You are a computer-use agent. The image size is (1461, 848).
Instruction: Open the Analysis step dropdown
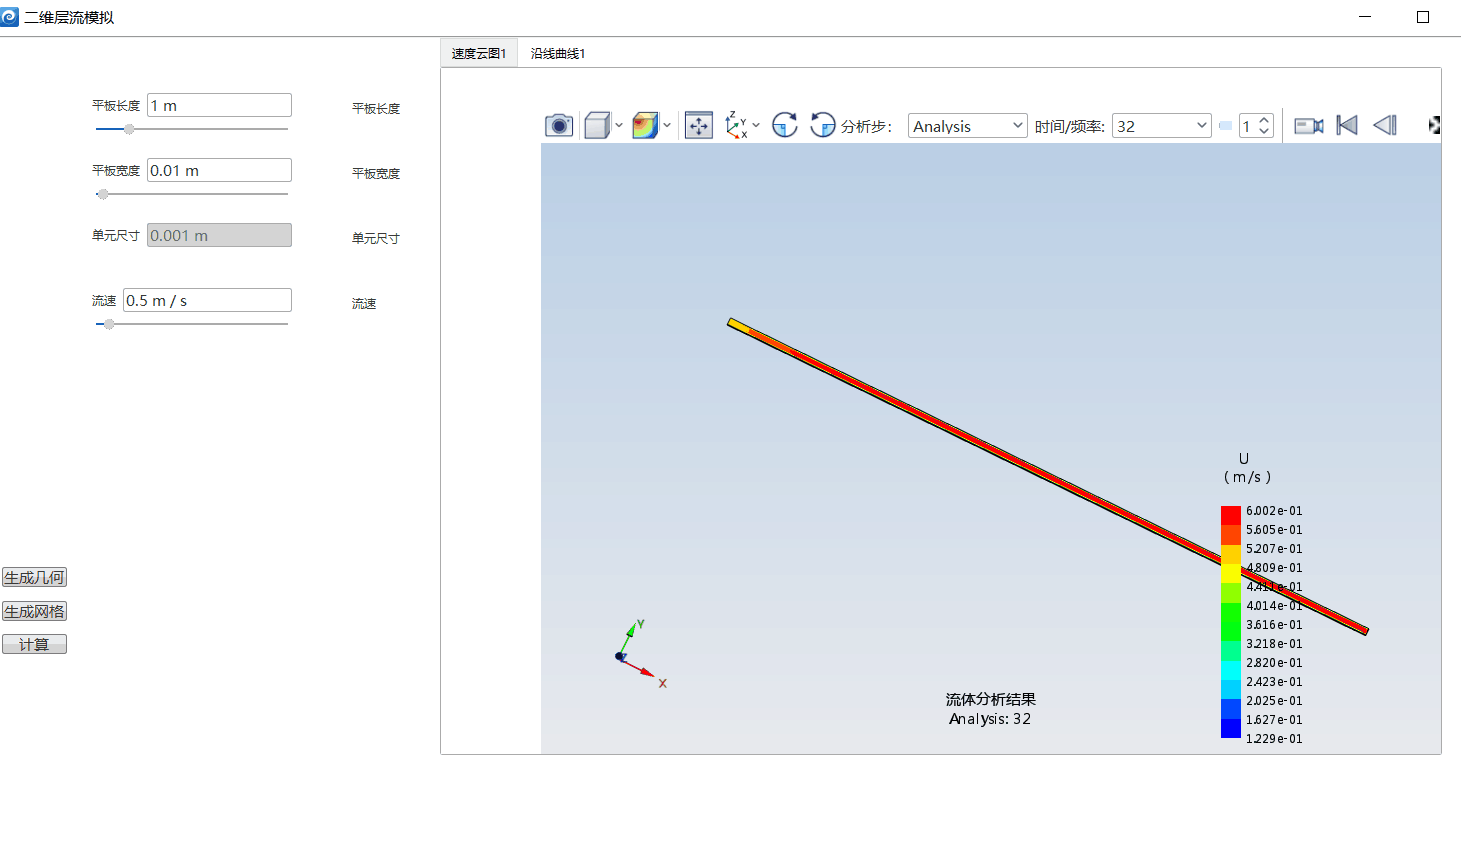(x=967, y=126)
